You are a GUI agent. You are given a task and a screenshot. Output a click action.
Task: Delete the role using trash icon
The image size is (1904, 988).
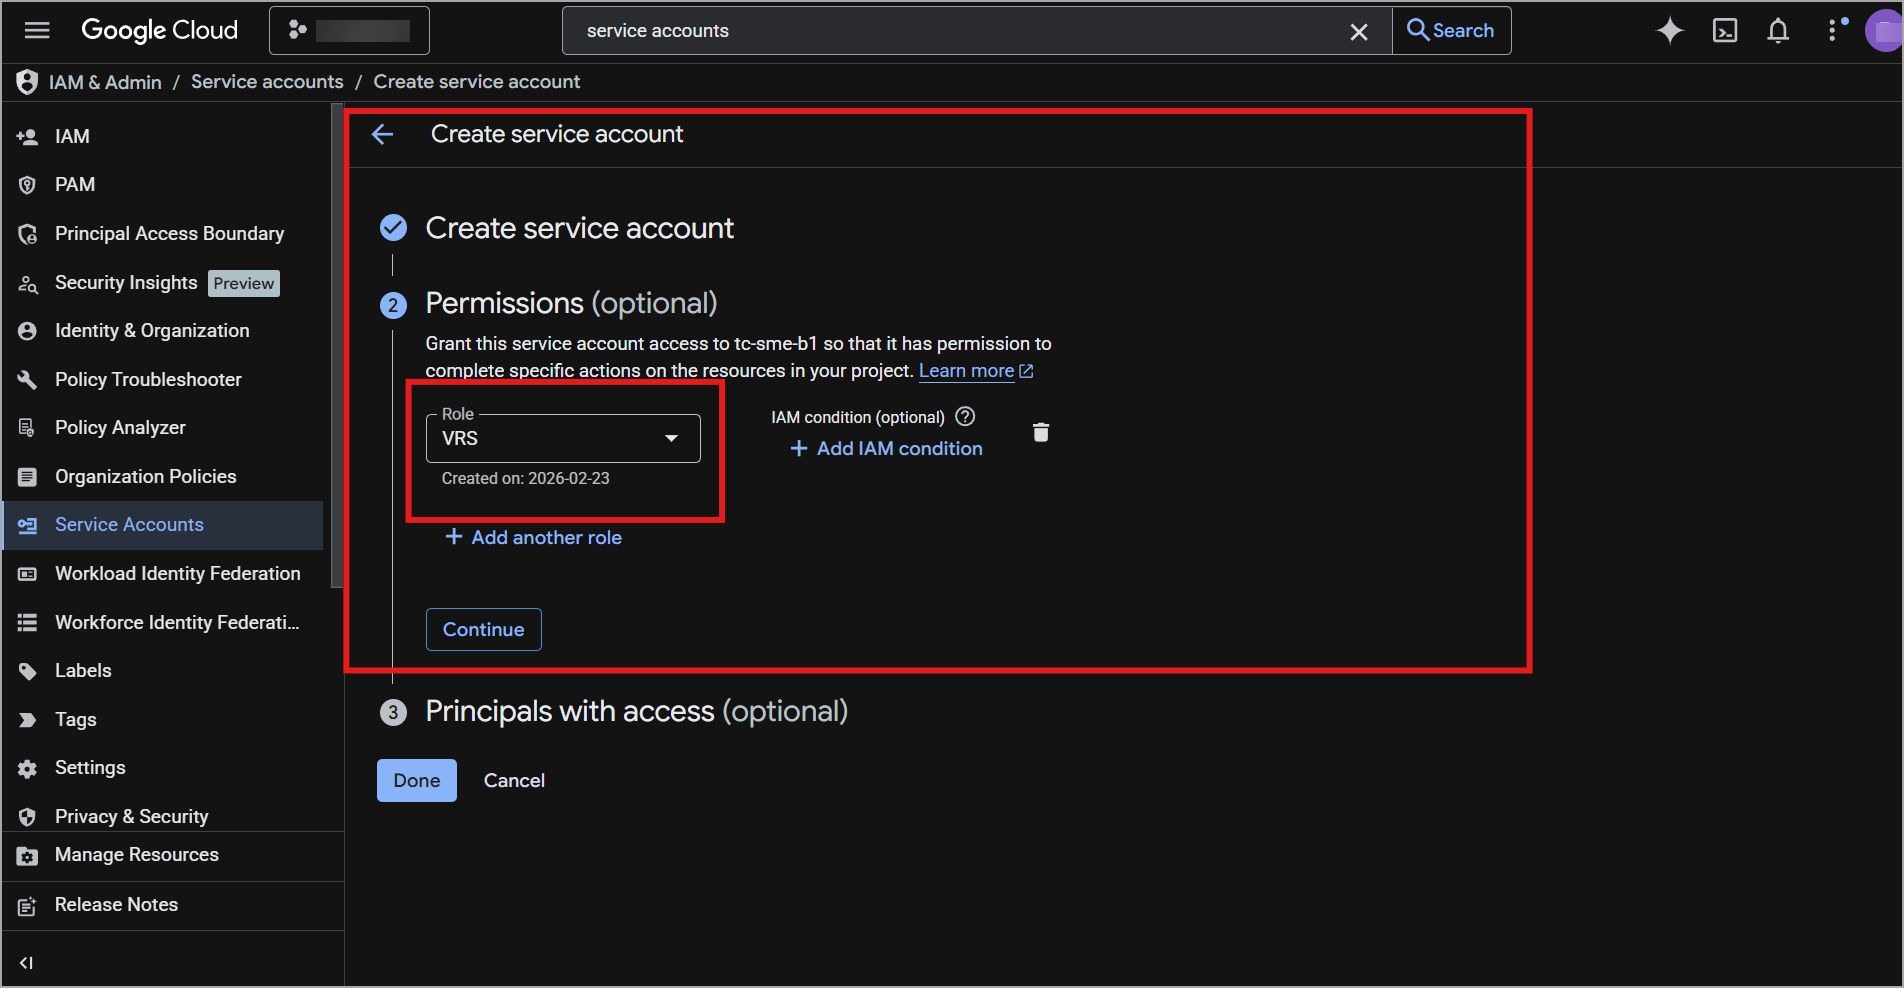pos(1041,432)
